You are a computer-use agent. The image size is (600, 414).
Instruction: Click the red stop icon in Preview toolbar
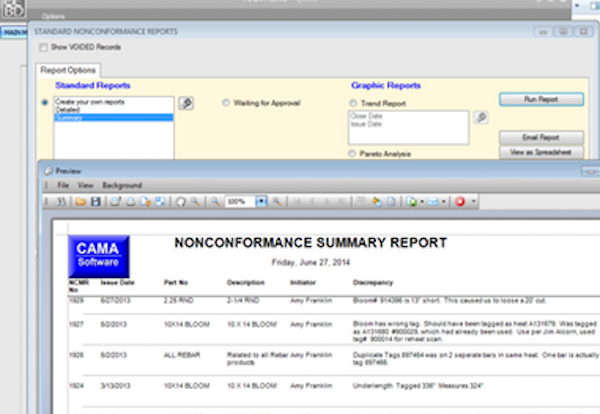point(460,202)
